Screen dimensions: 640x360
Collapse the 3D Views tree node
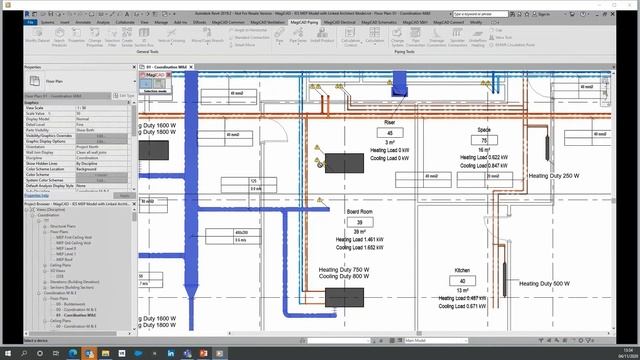(x=45, y=271)
